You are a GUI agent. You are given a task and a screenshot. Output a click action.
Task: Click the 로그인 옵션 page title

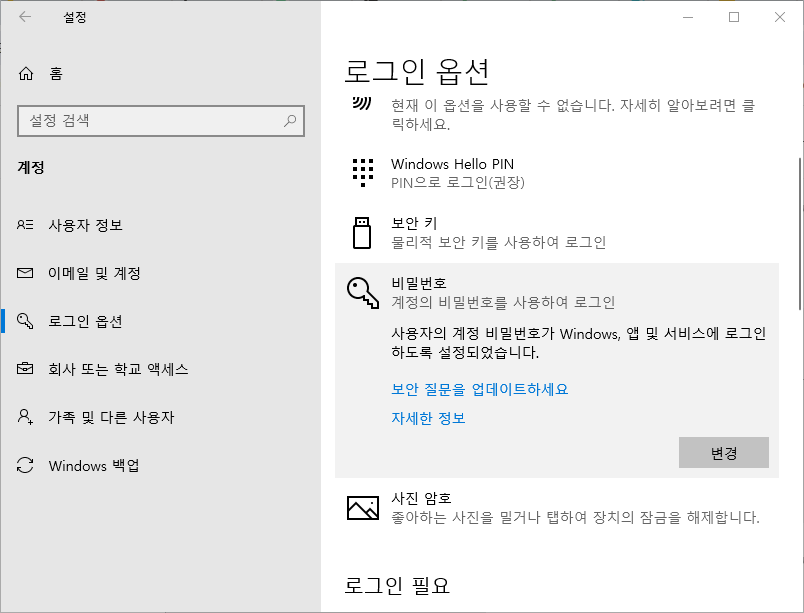coord(416,71)
